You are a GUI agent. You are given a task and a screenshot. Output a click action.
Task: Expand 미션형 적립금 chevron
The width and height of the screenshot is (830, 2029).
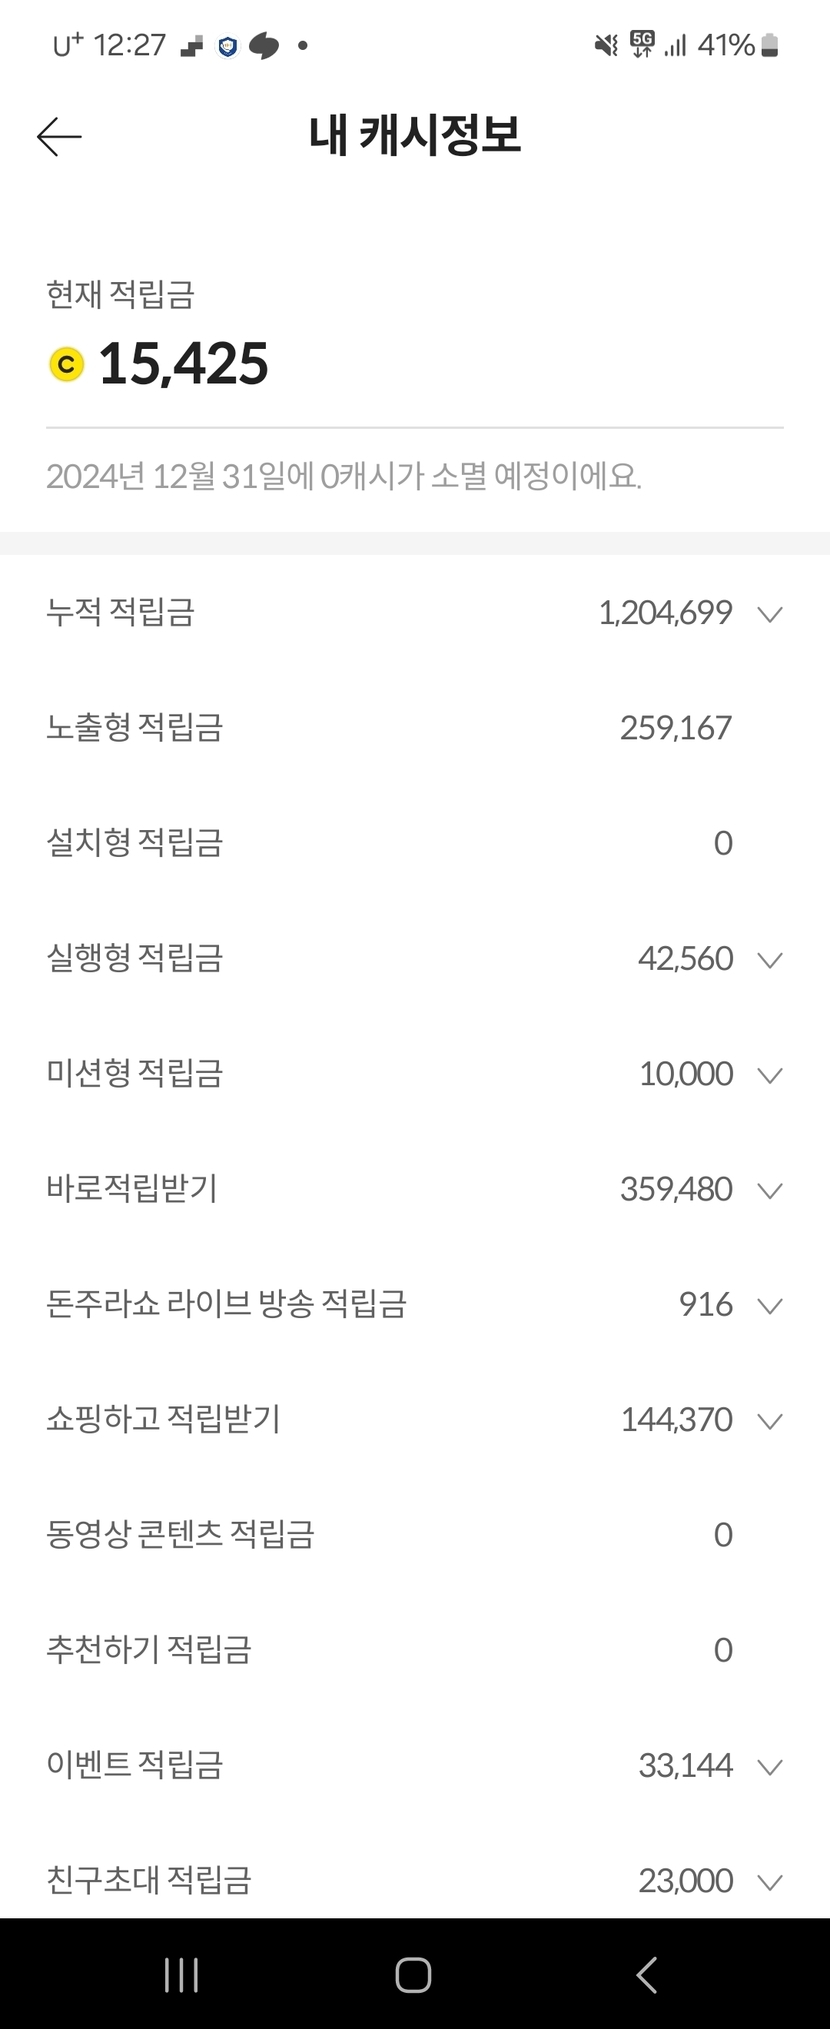pos(769,1074)
